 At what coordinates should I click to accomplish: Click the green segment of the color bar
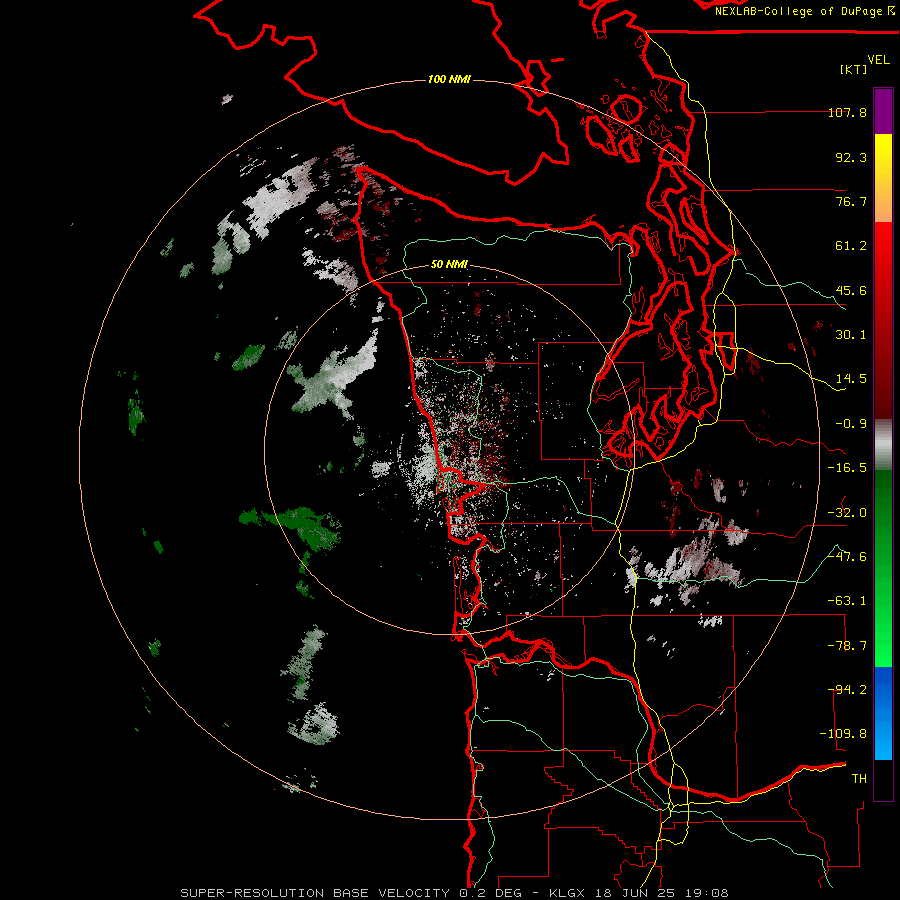(x=883, y=568)
